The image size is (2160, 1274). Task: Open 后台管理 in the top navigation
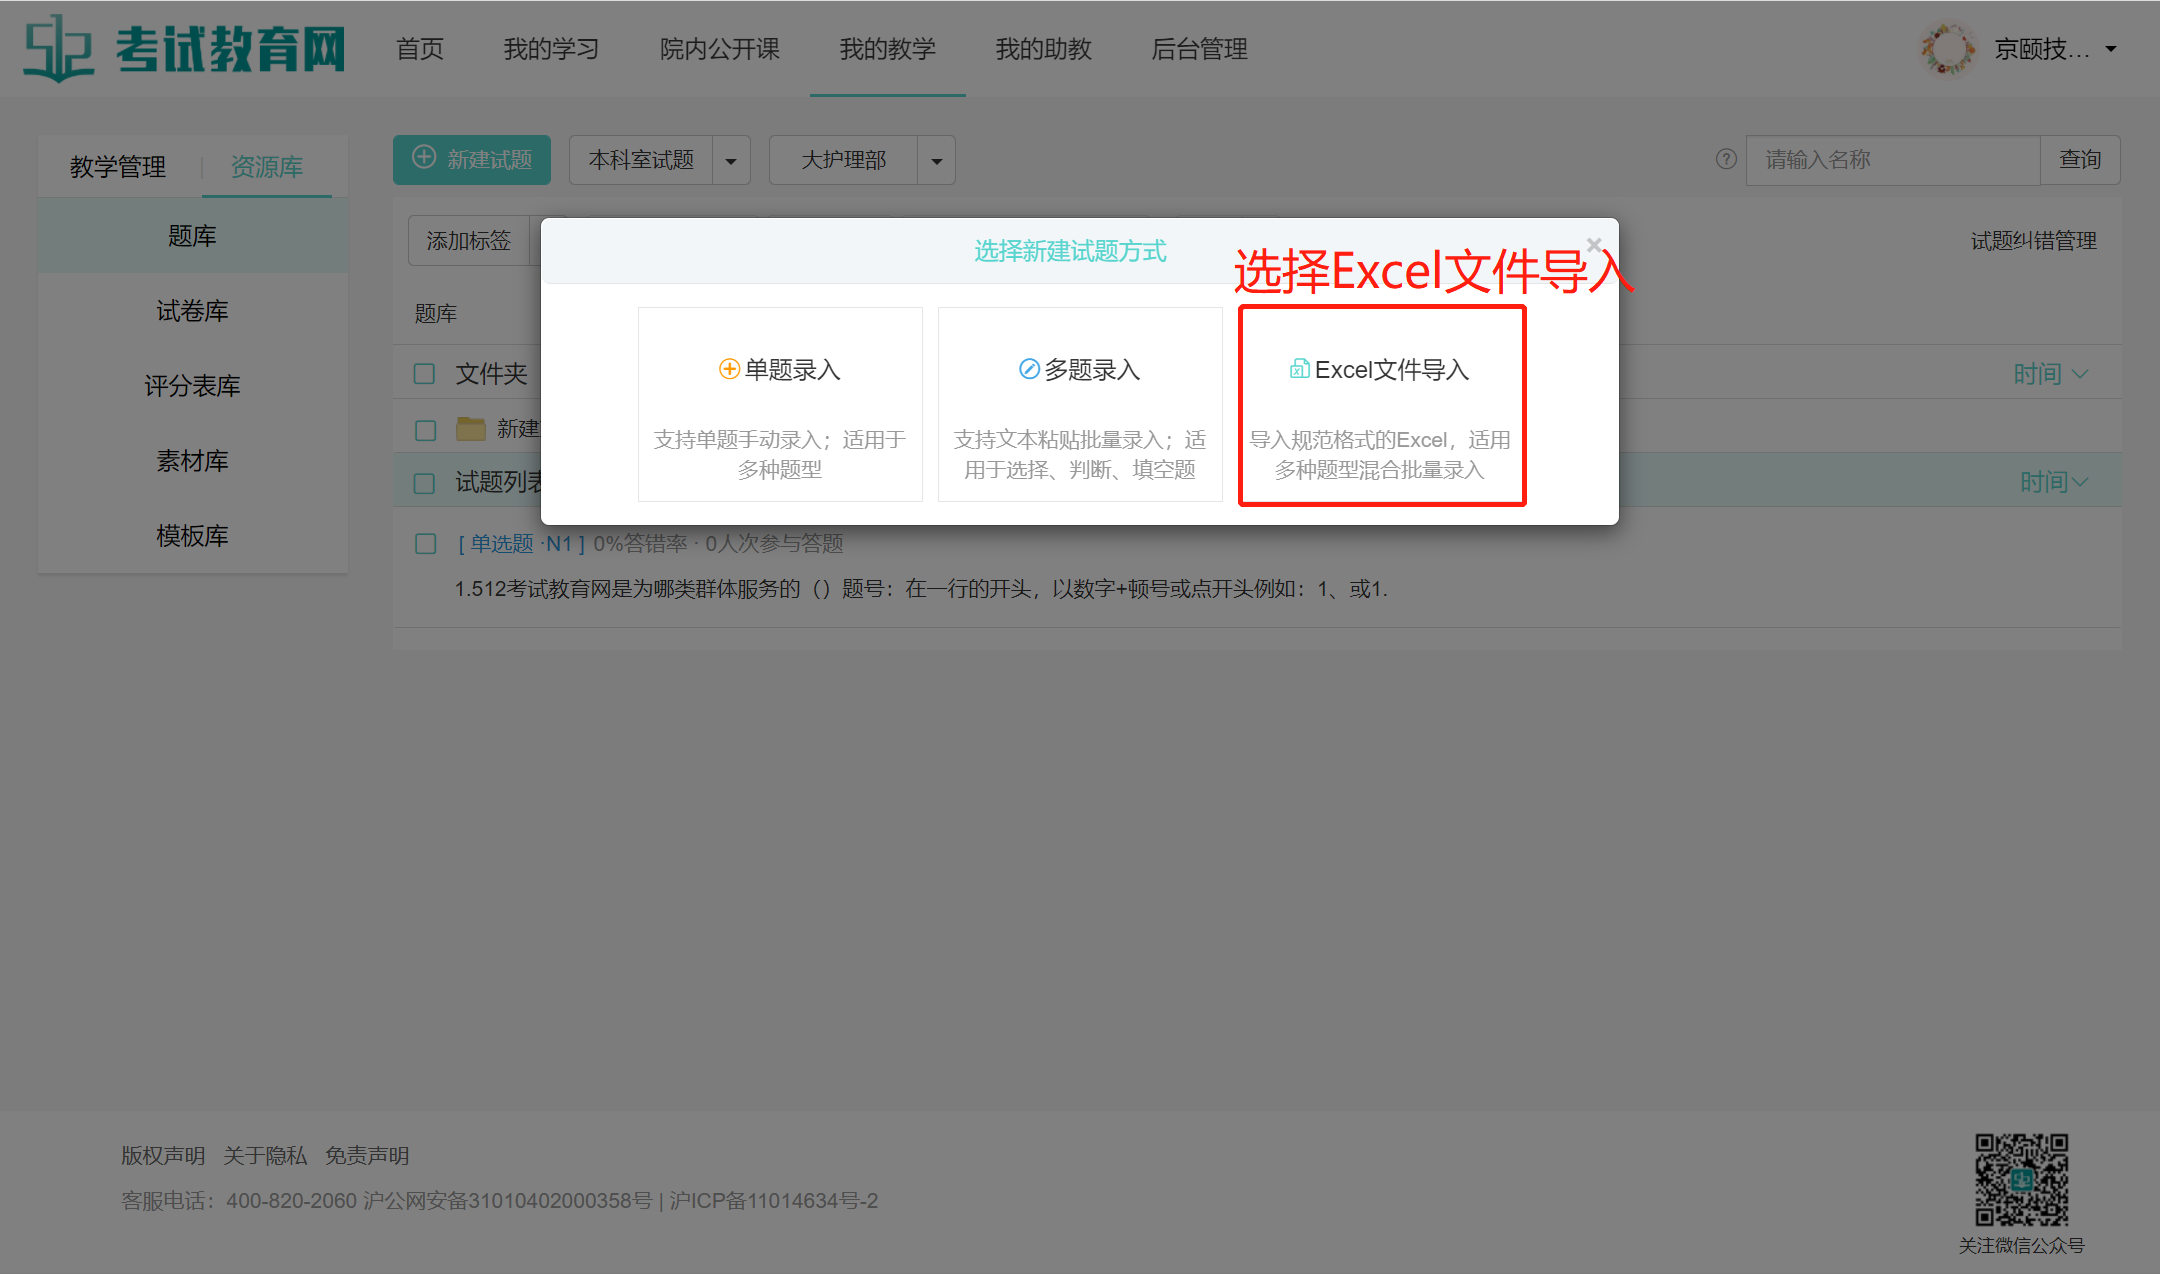click(1199, 49)
